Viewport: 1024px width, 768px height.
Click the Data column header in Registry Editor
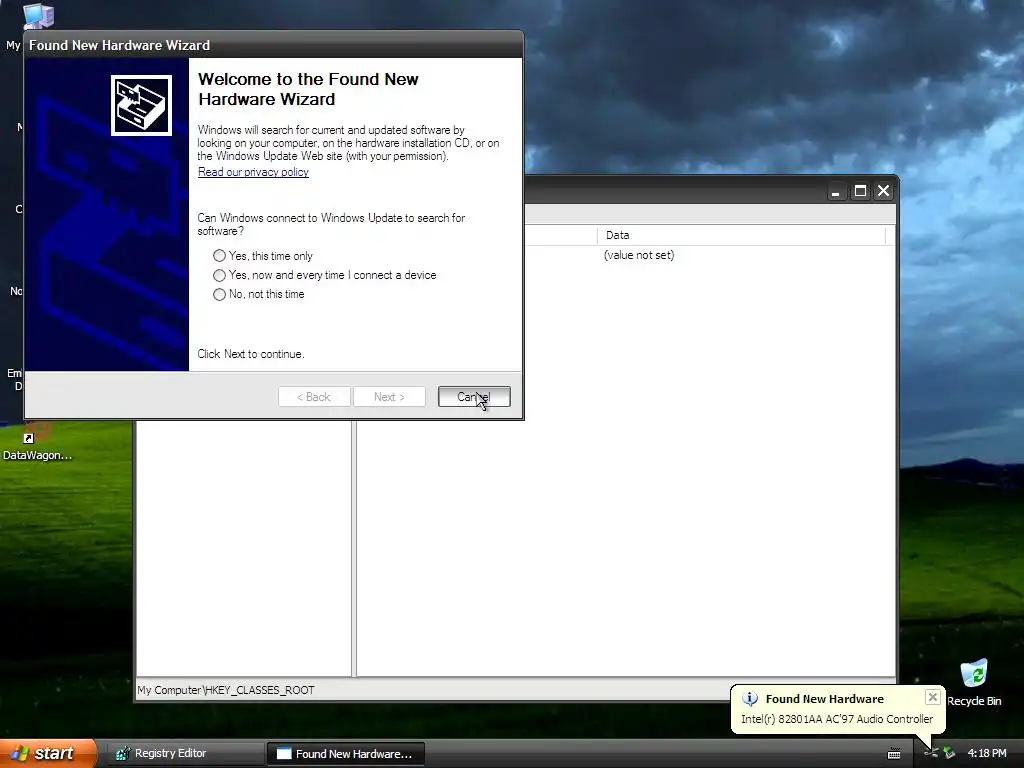tap(741, 235)
